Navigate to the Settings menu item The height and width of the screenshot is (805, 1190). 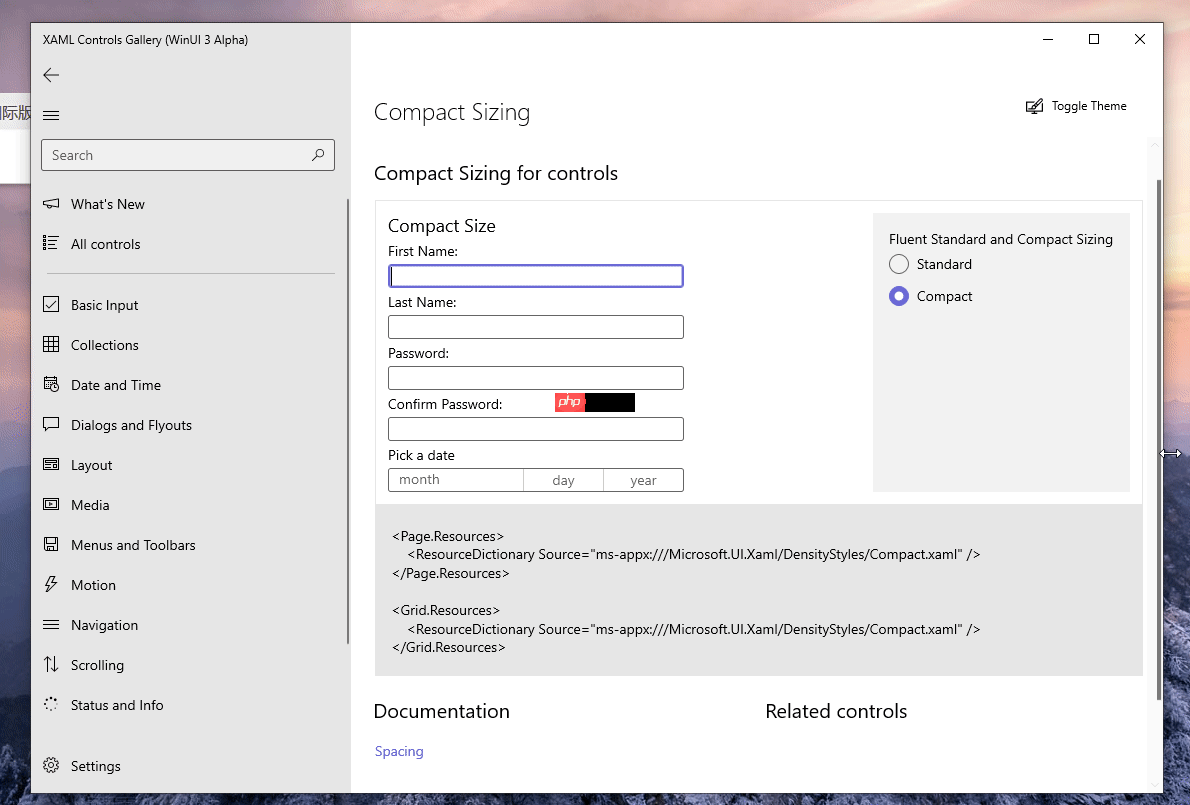[x=94, y=765]
